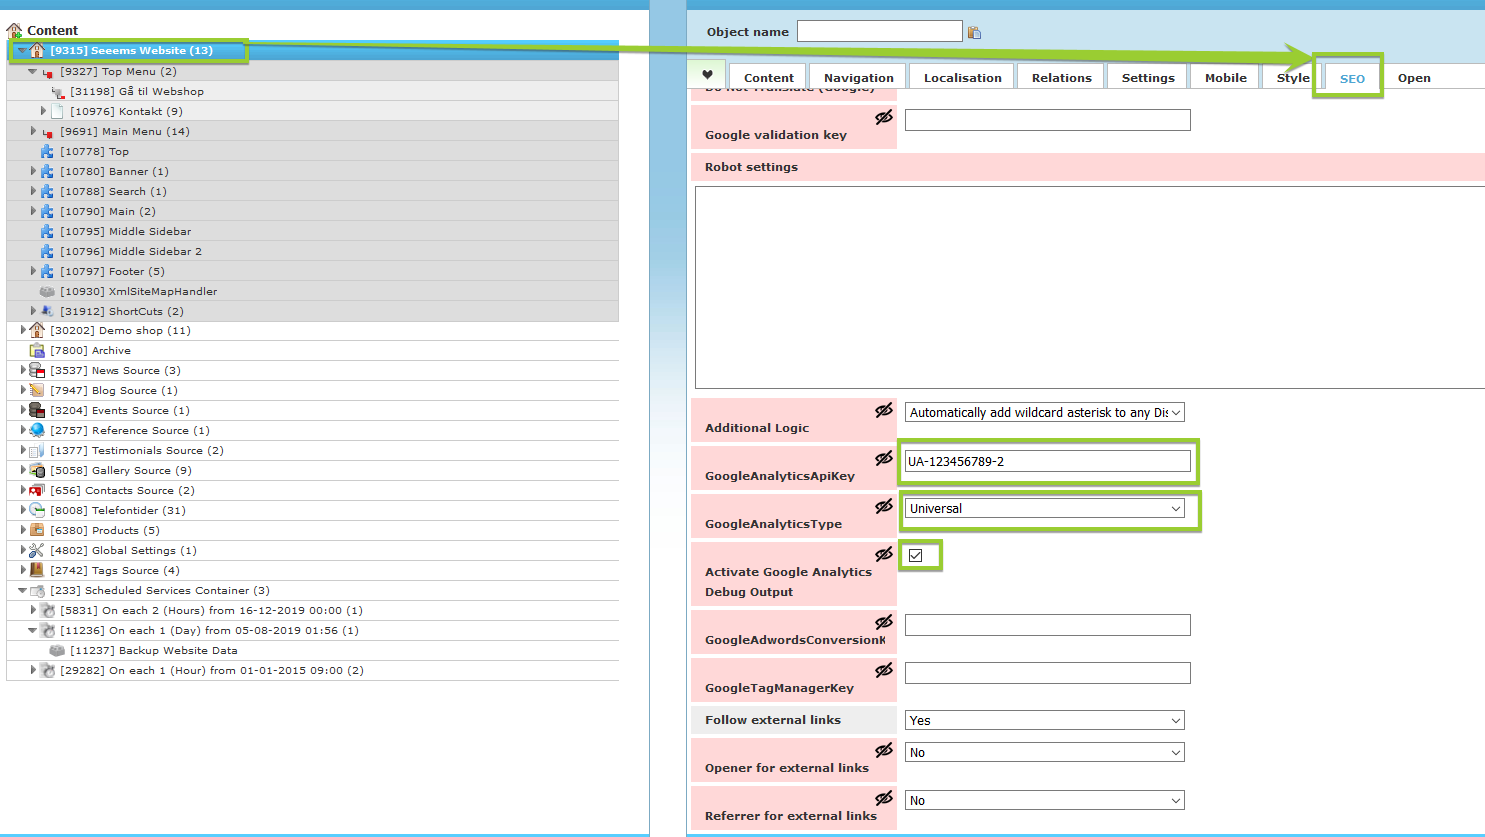This screenshot has height=837, width=1485.
Task: Uncheck Activate Google Analytics Debug Output
Action: point(916,555)
